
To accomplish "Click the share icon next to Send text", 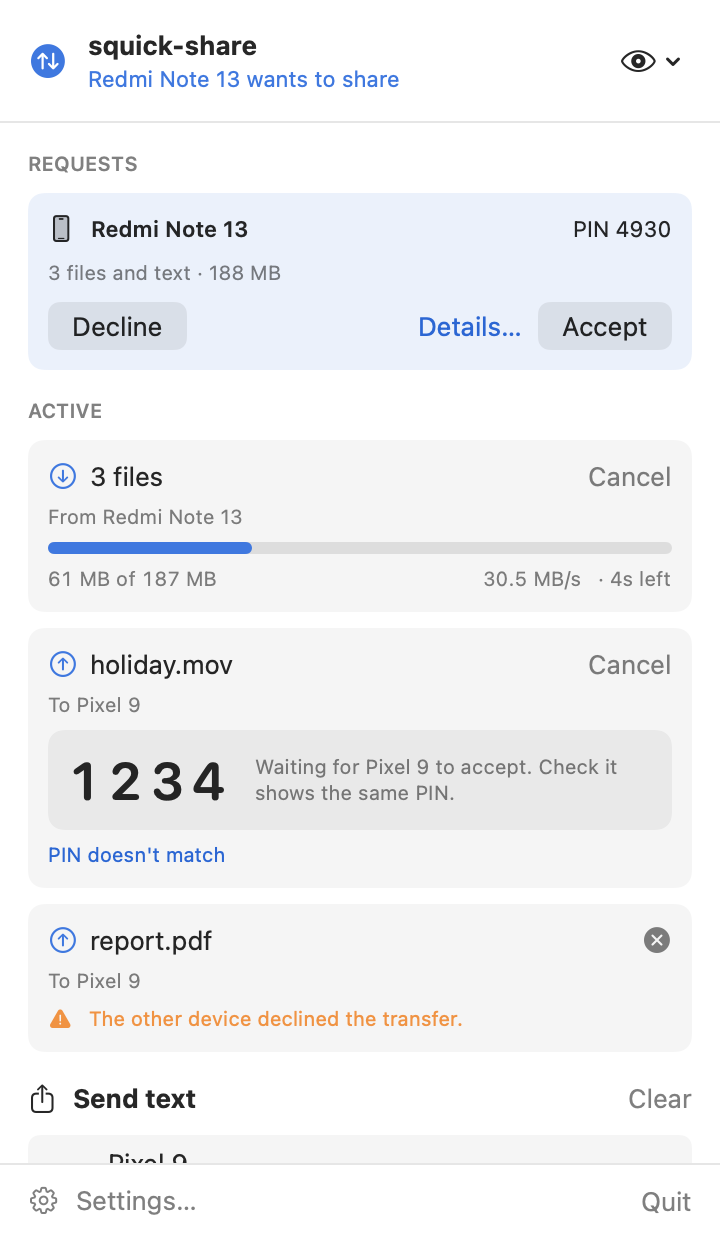I will point(42,1099).
